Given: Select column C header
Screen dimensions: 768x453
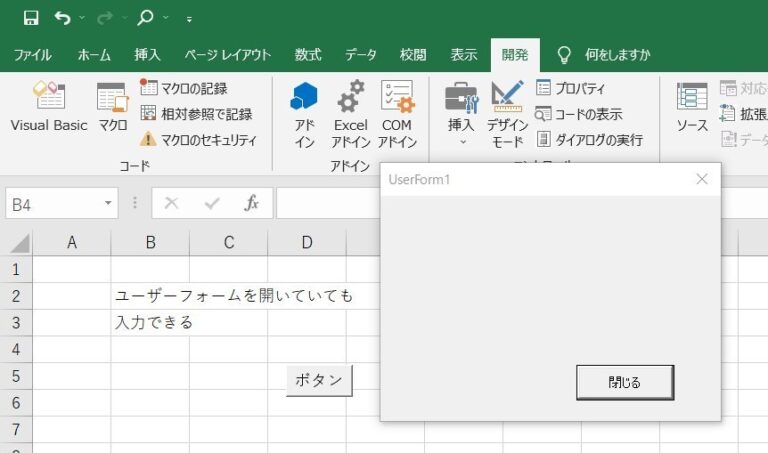Looking at the screenshot, I should (x=229, y=242).
